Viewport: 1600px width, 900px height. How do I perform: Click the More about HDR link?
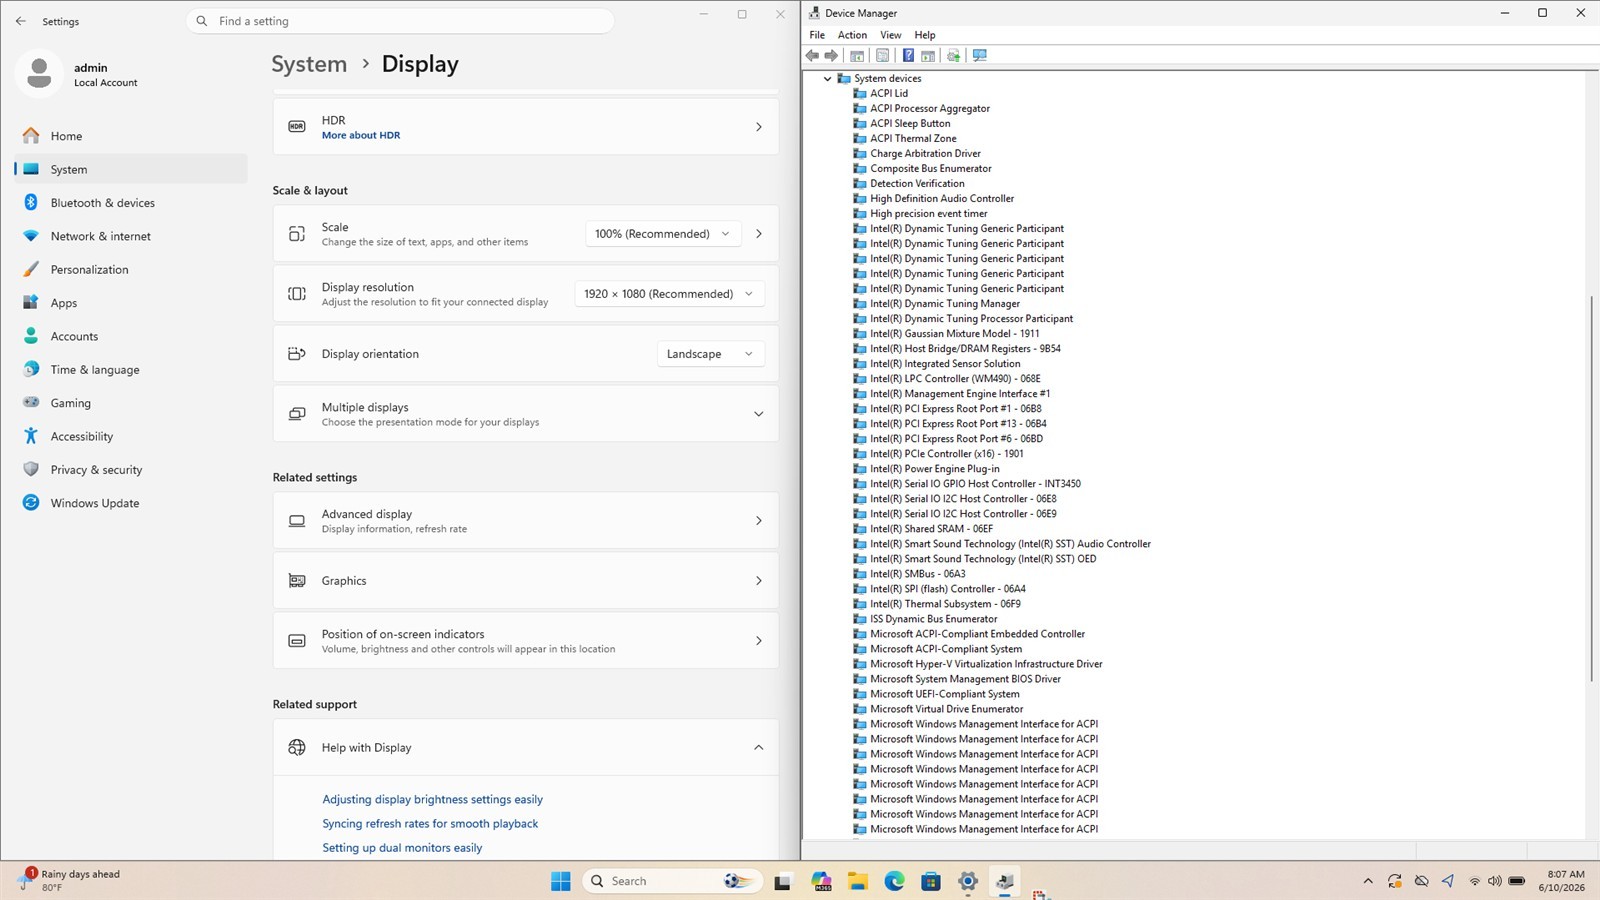coord(361,136)
